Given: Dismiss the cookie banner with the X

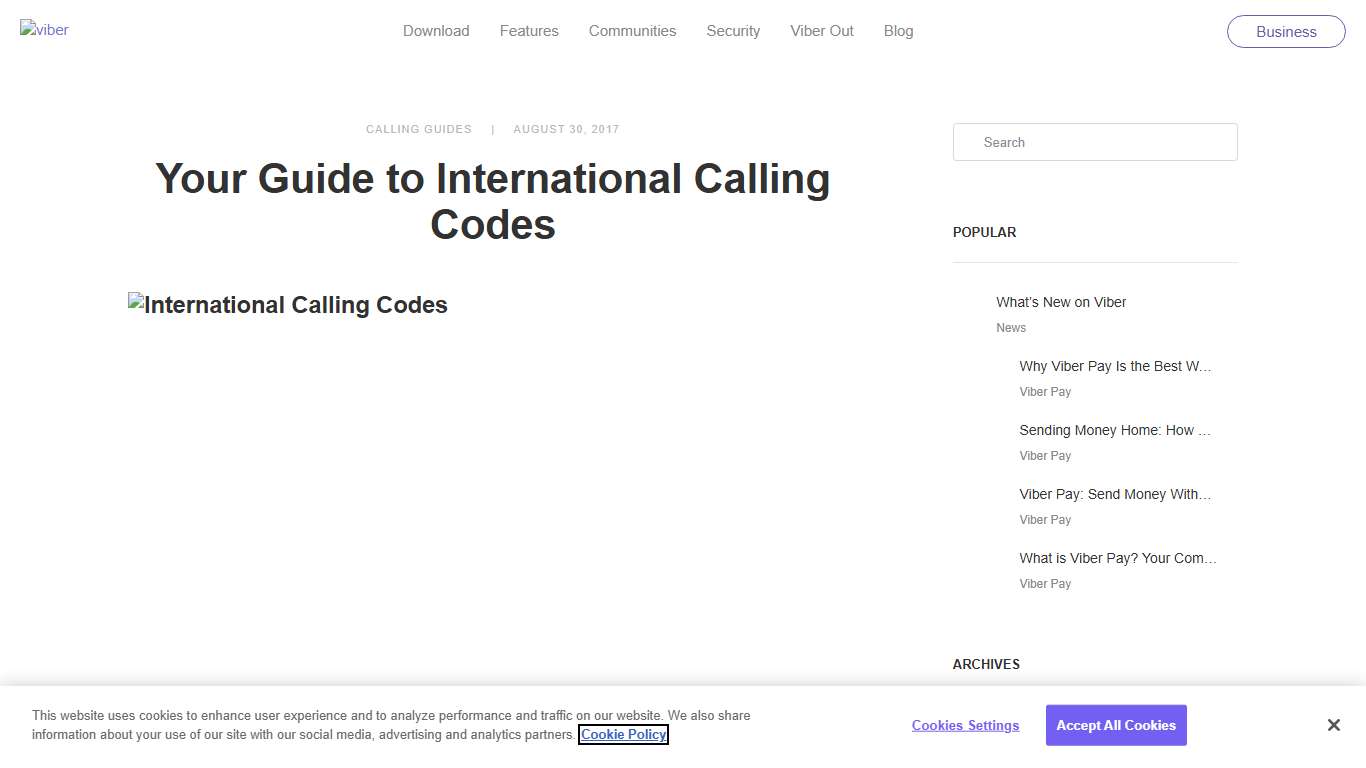Looking at the screenshot, I should pyautogui.click(x=1334, y=725).
